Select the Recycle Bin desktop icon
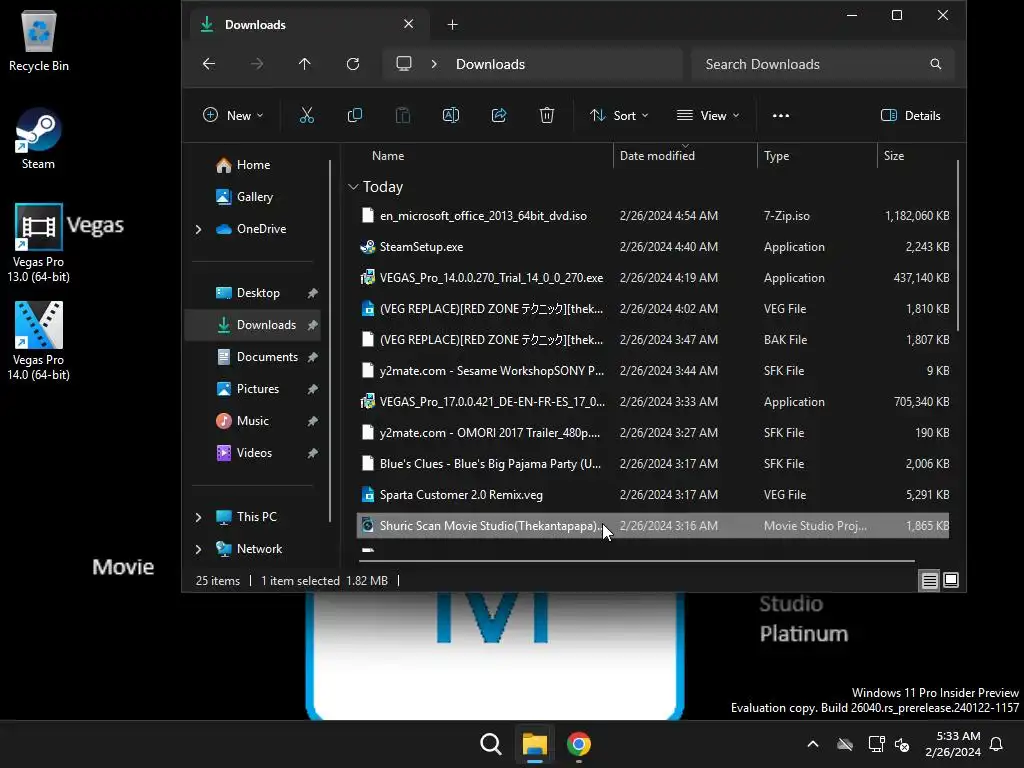Screen dimensions: 1024x768 click(39, 40)
